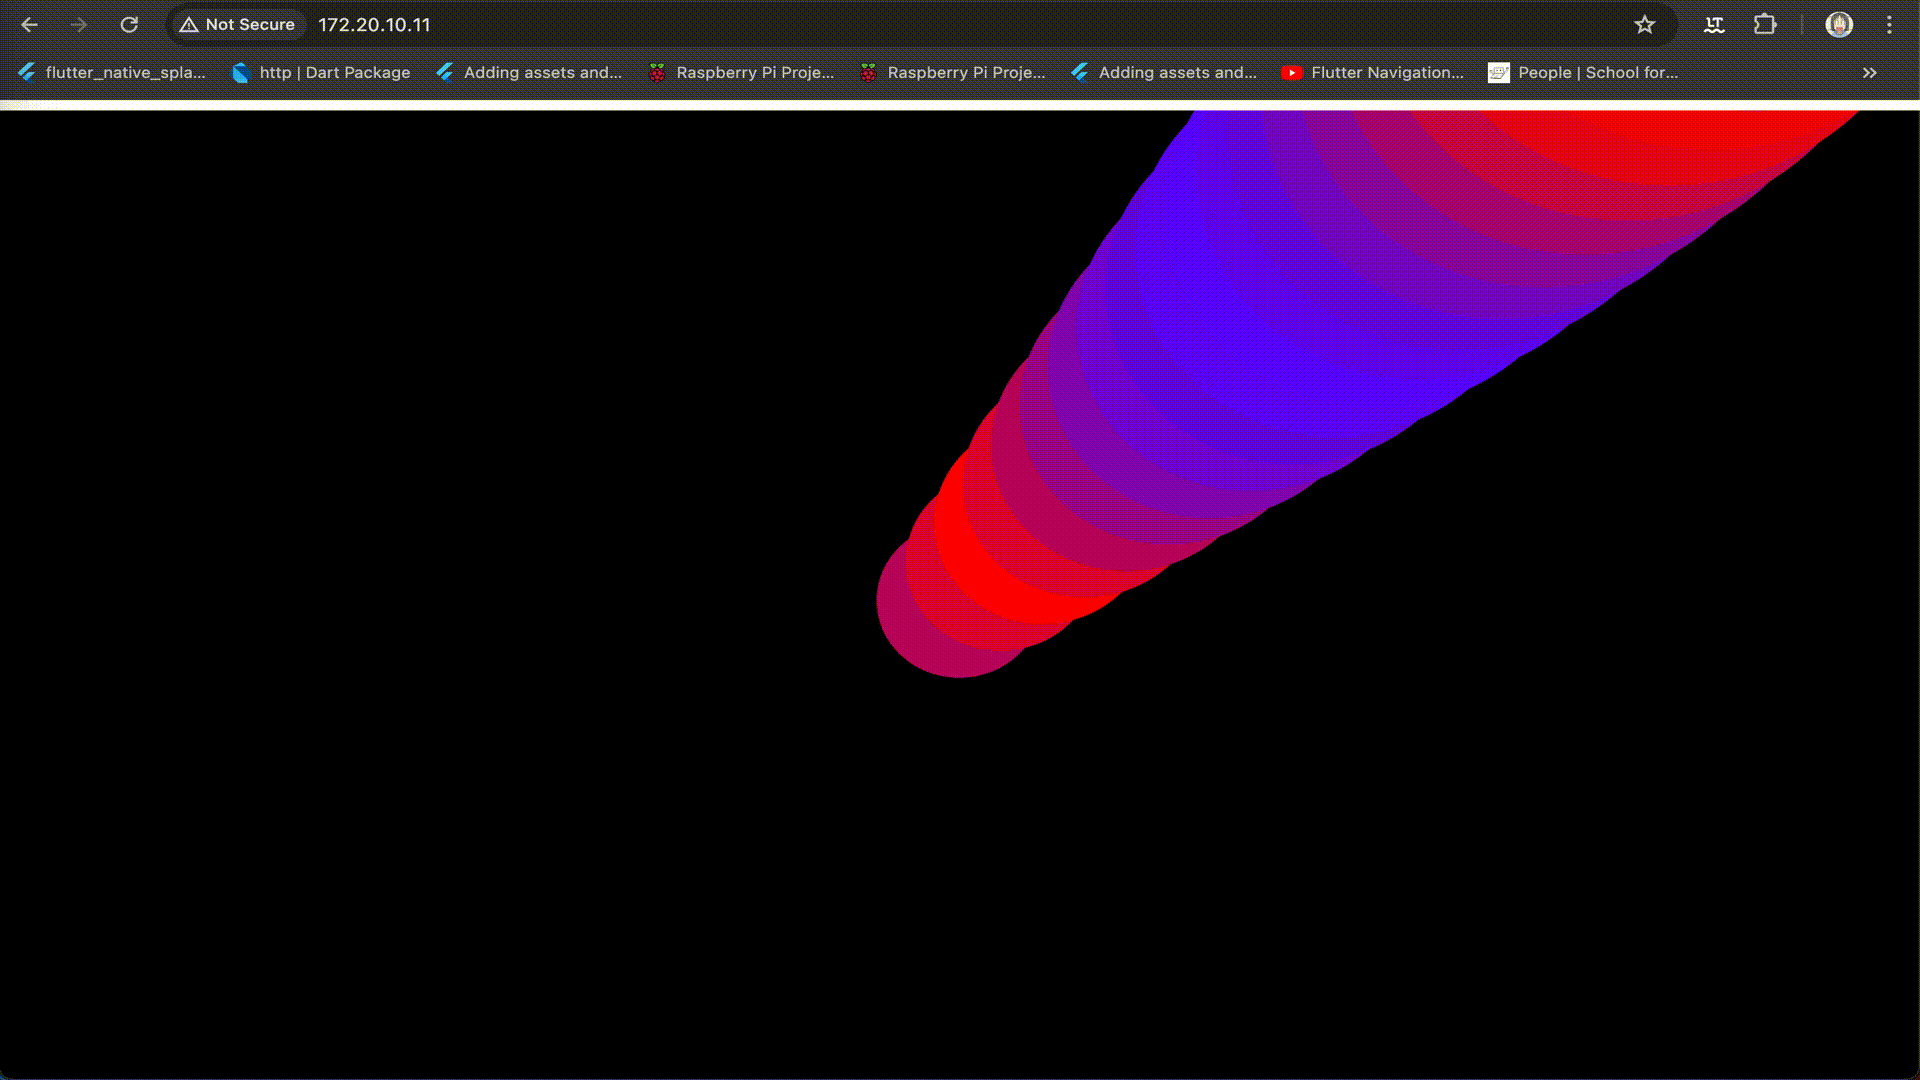Click the bookmark star icon

(1646, 24)
